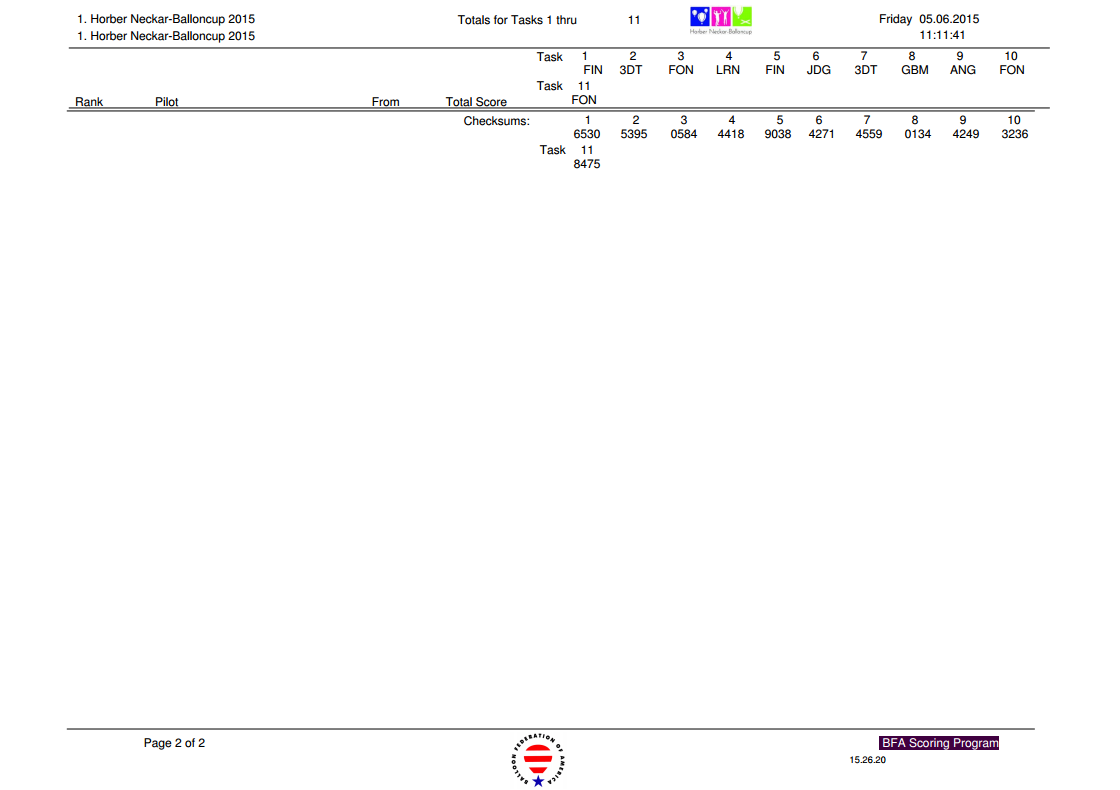Click the Total Score column header
The width and height of the screenshot is (1120, 790).
(x=476, y=102)
